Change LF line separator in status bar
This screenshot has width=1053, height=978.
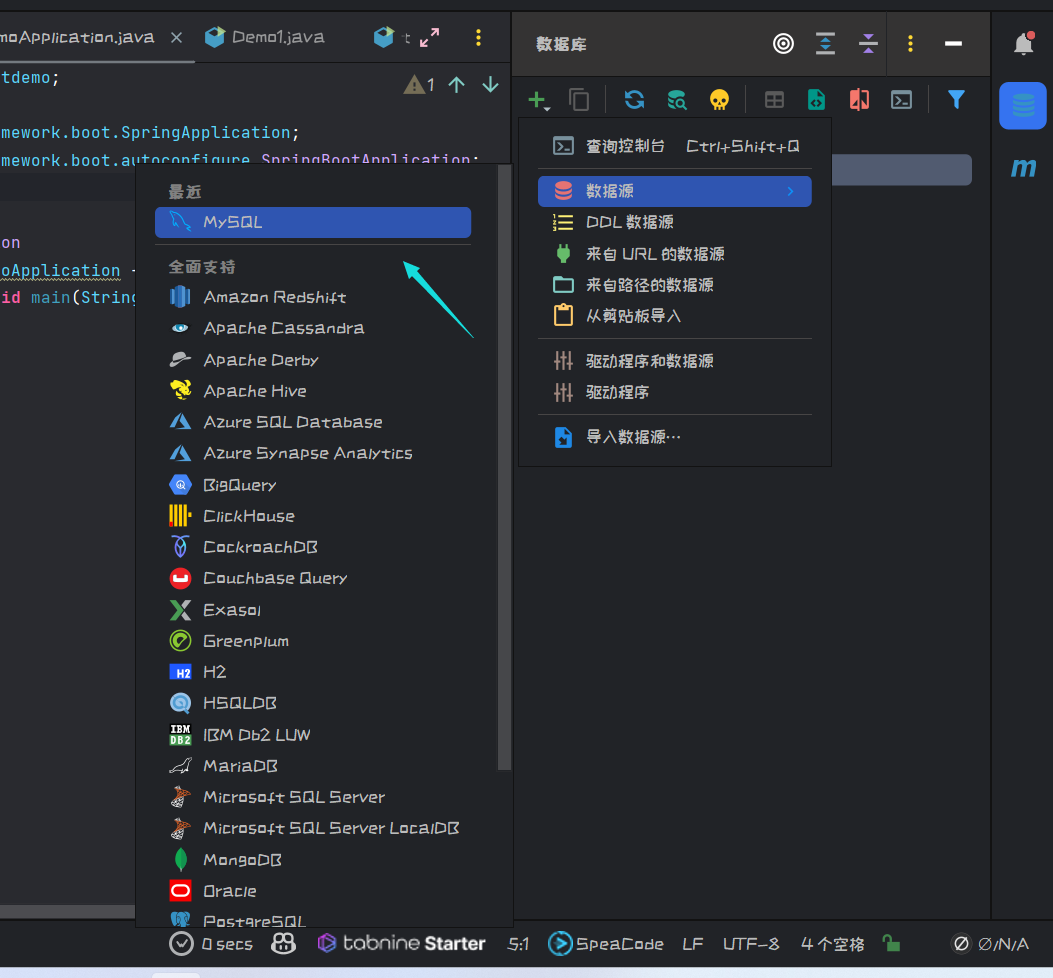692,944
